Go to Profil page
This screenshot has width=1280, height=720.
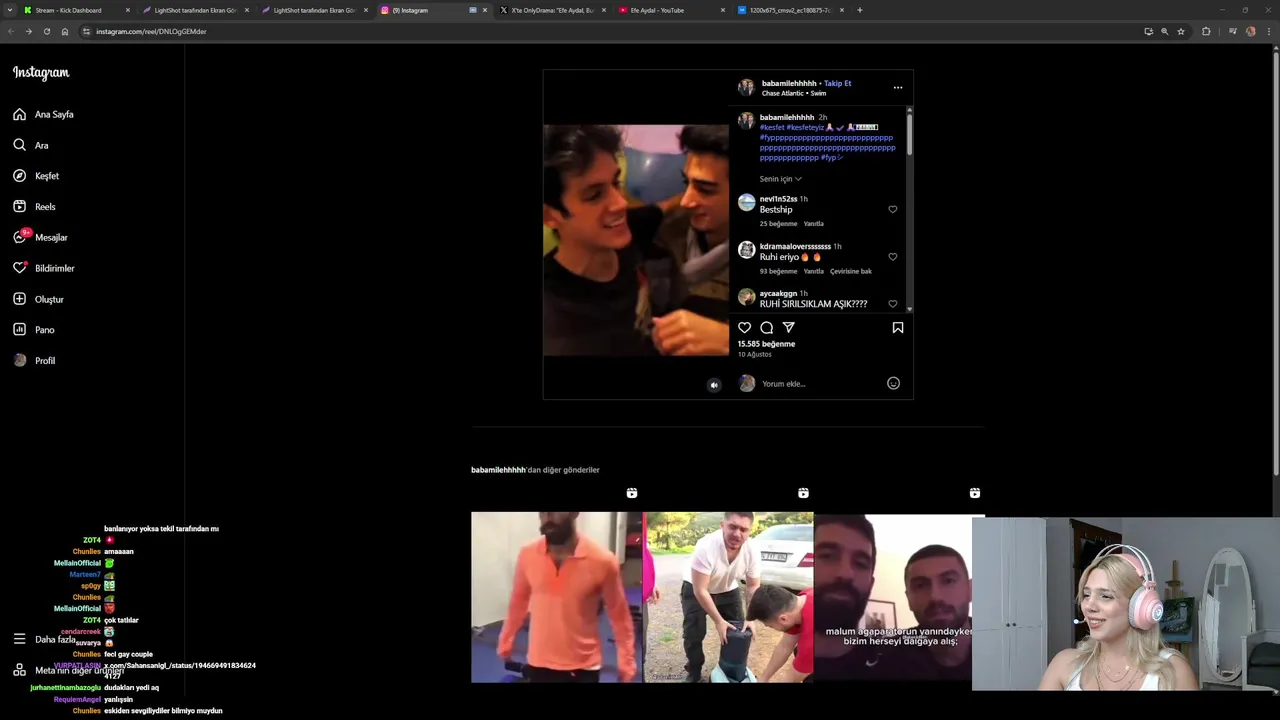click(34, 361)
